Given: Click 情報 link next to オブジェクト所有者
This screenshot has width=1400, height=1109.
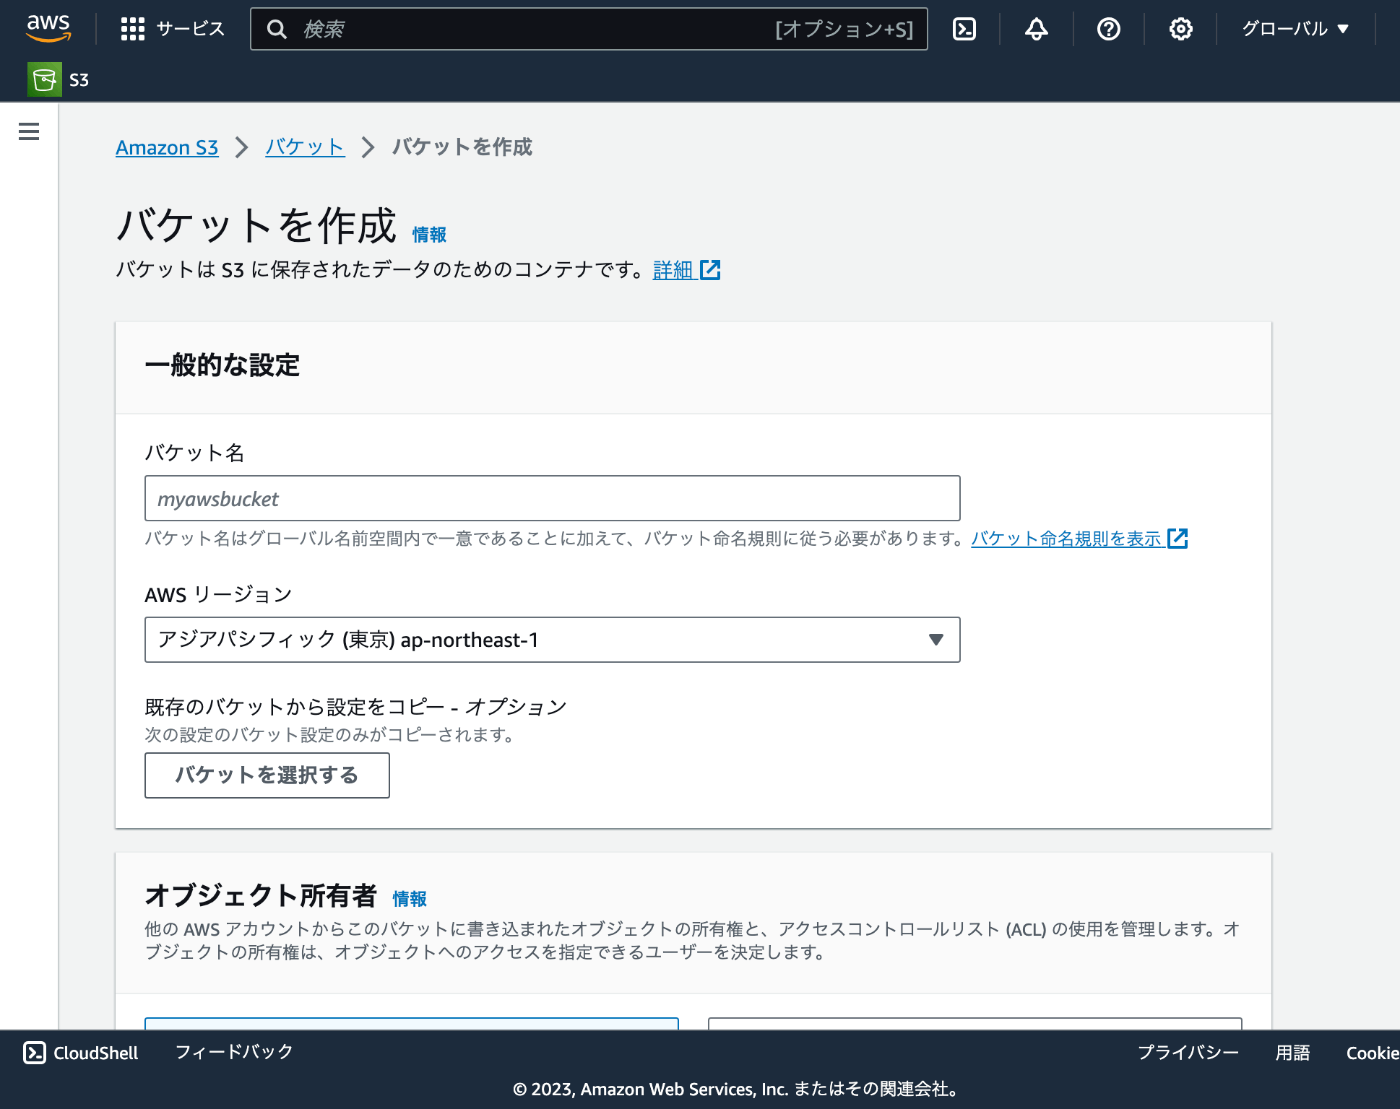Looking at the screenshot, I should coord(409,899).
